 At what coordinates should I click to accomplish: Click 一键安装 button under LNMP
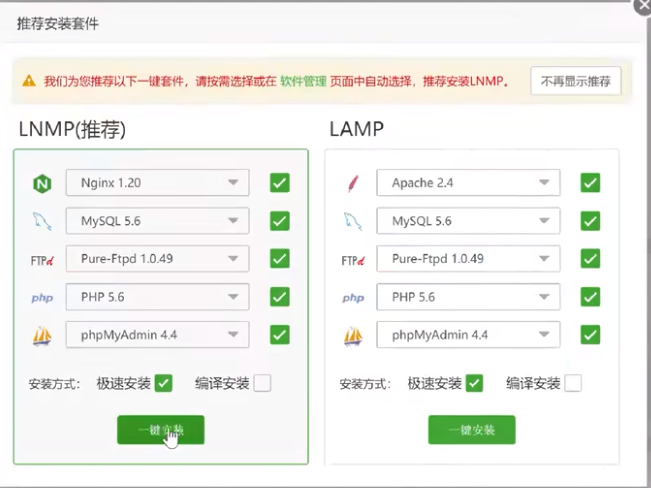point(161,430)
